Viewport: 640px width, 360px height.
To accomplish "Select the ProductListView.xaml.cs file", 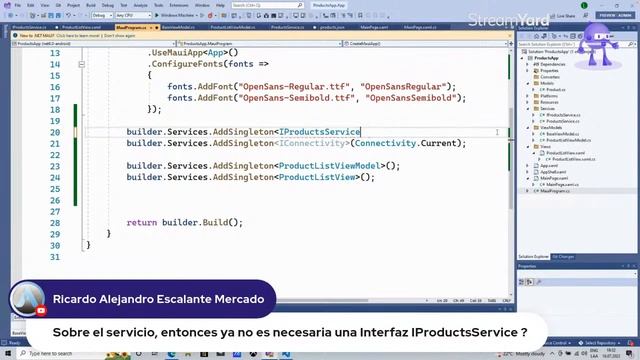I will pyautogui.click(x=573, y=159).
